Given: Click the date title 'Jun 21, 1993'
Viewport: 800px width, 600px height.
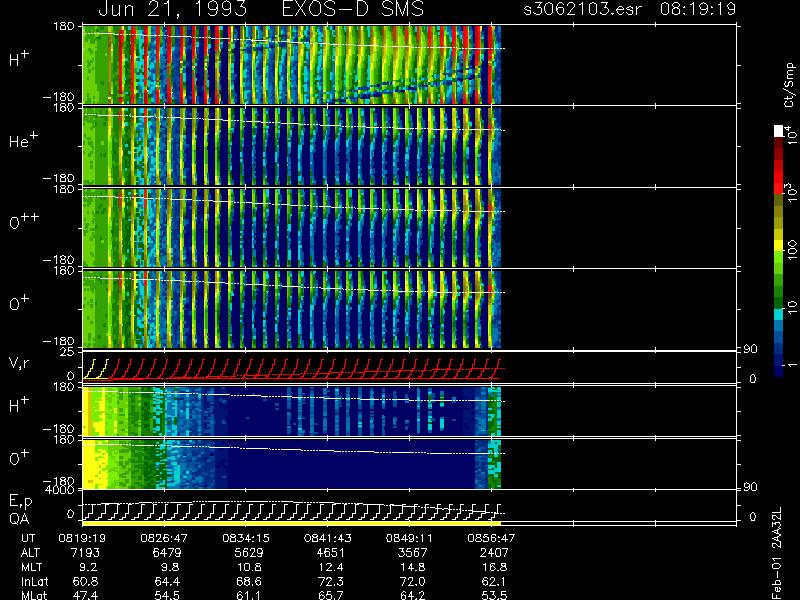Looking at the screenshot, I should [x=172, y=9].
